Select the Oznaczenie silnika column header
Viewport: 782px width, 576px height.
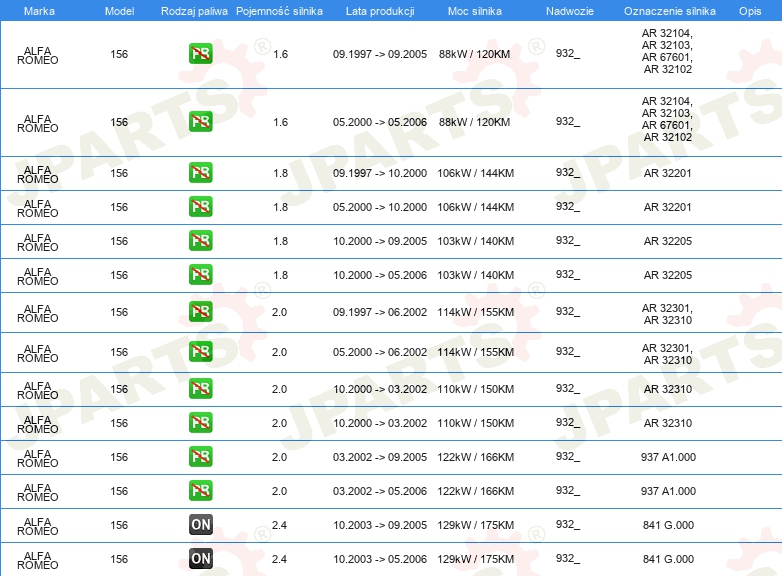coord(669,10)
